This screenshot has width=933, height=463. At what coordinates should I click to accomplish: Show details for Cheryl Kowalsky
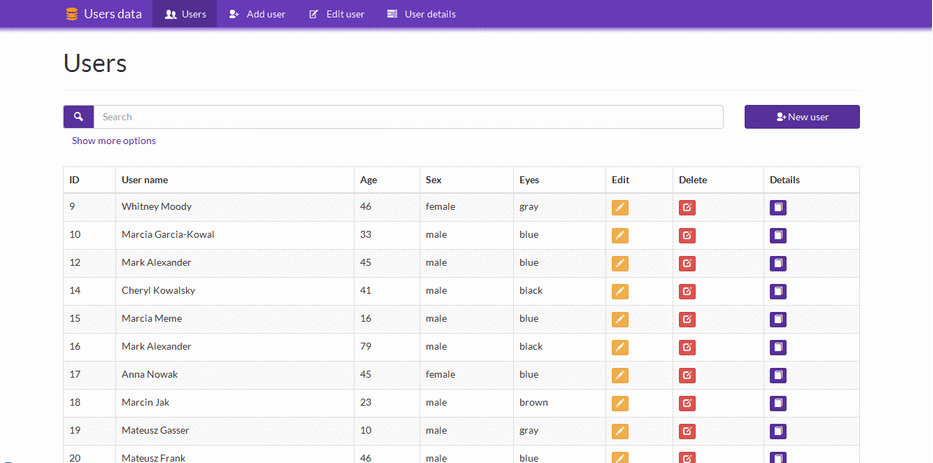(x=778, y=292)
